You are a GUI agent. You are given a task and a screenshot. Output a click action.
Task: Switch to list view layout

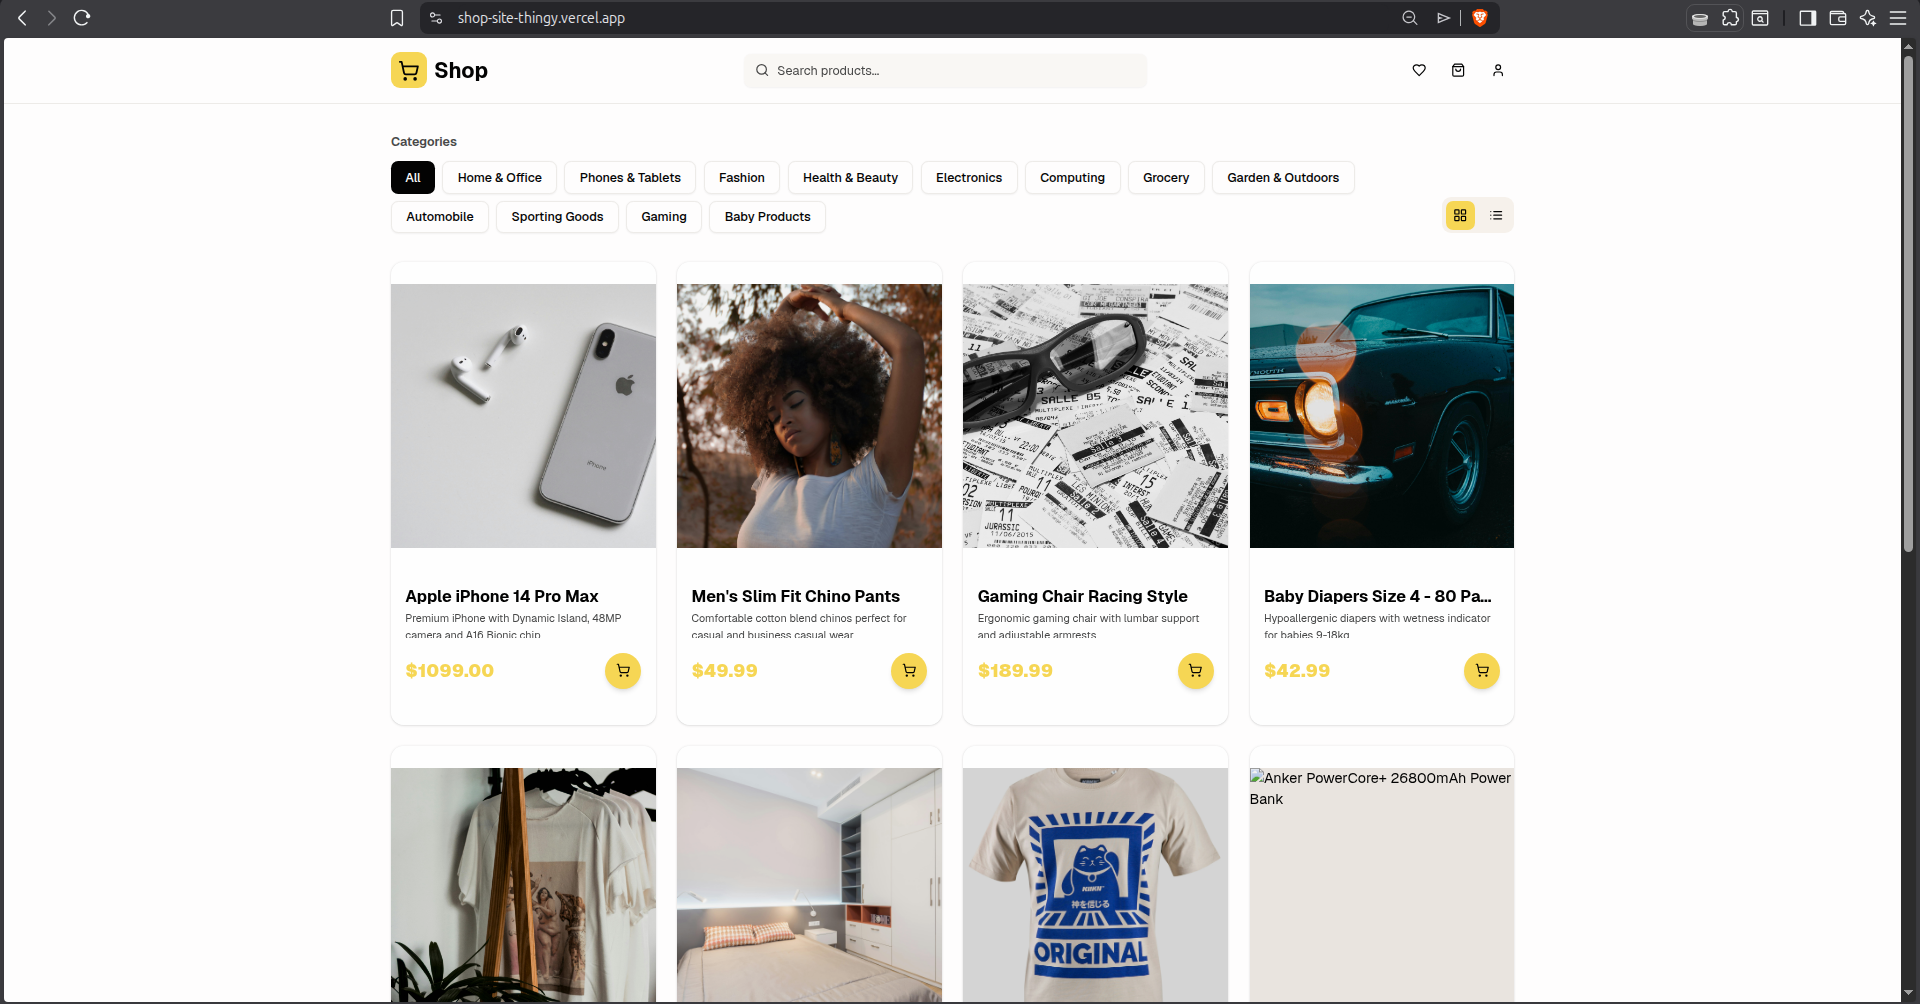click(x=1496, y=215)
